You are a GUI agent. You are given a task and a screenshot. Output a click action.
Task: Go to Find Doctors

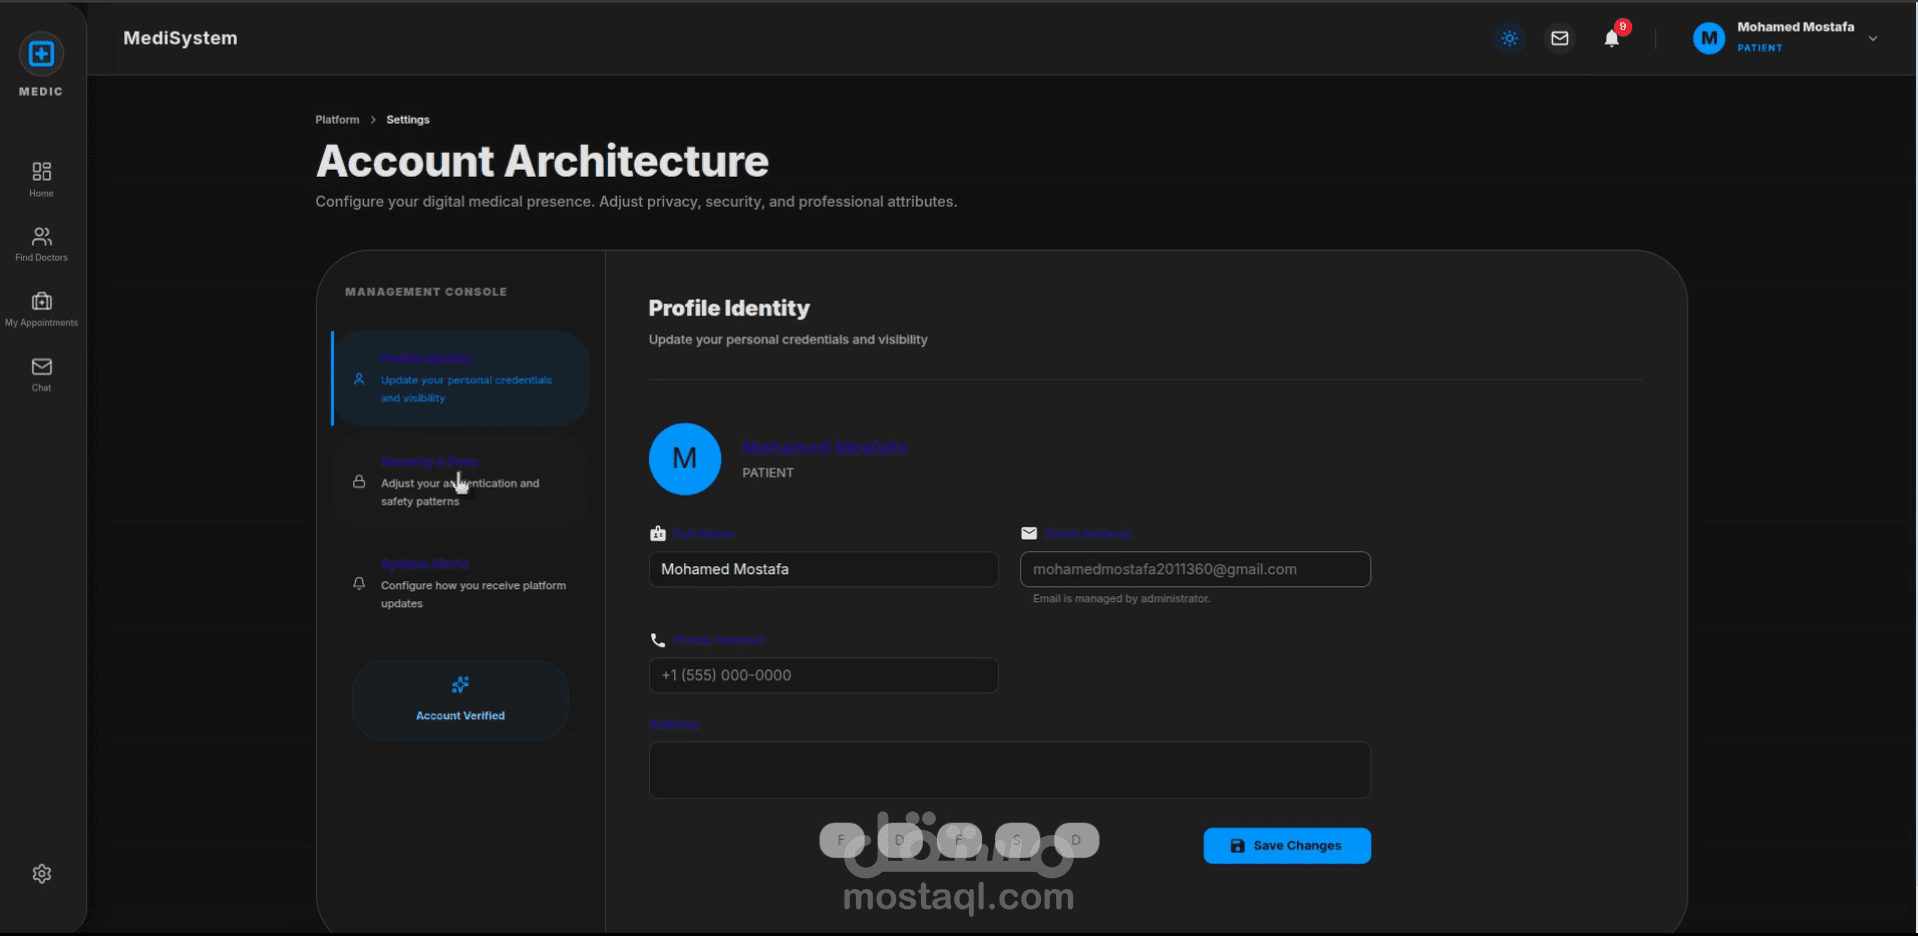[41, 243]
